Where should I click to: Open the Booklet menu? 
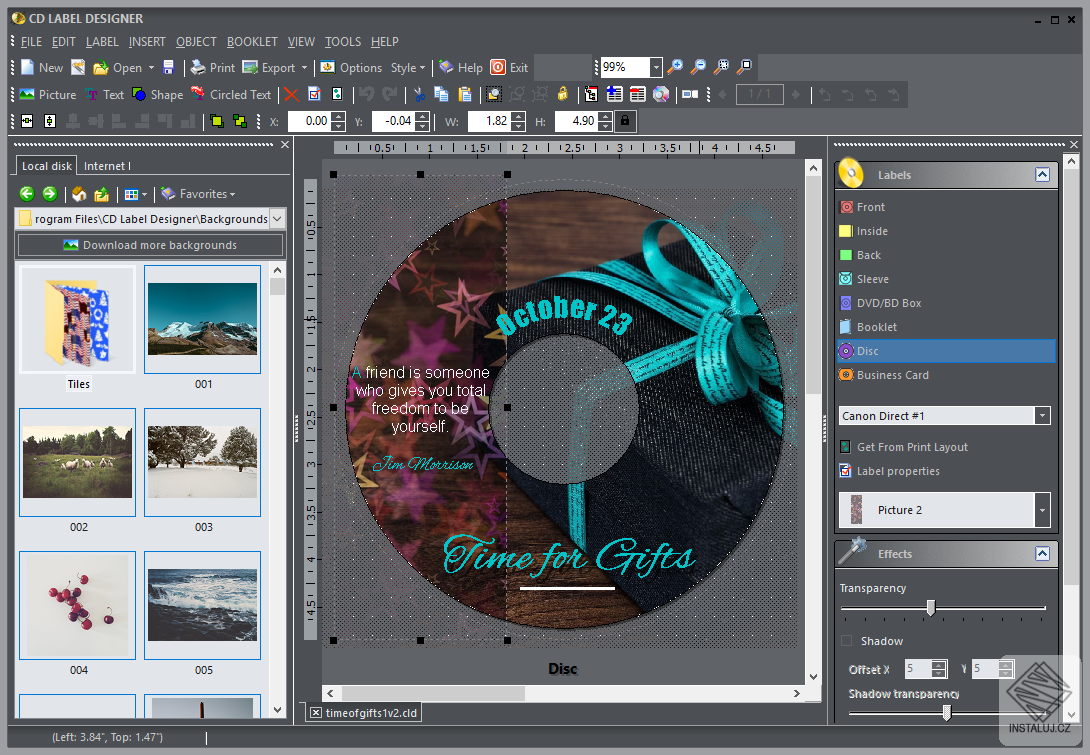coord(252,41)
